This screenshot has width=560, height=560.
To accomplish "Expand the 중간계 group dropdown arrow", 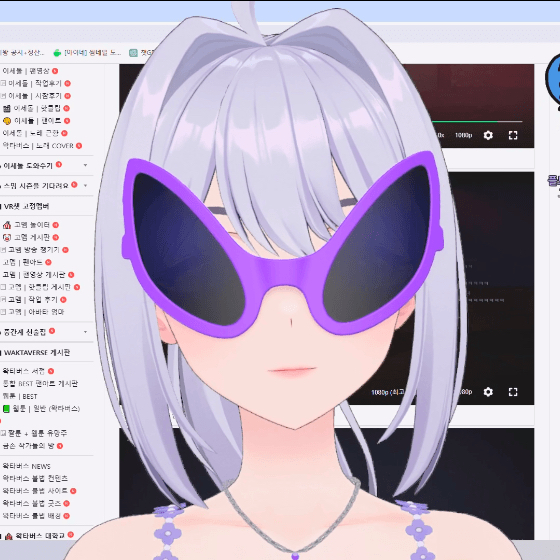I will click(85, 332).
